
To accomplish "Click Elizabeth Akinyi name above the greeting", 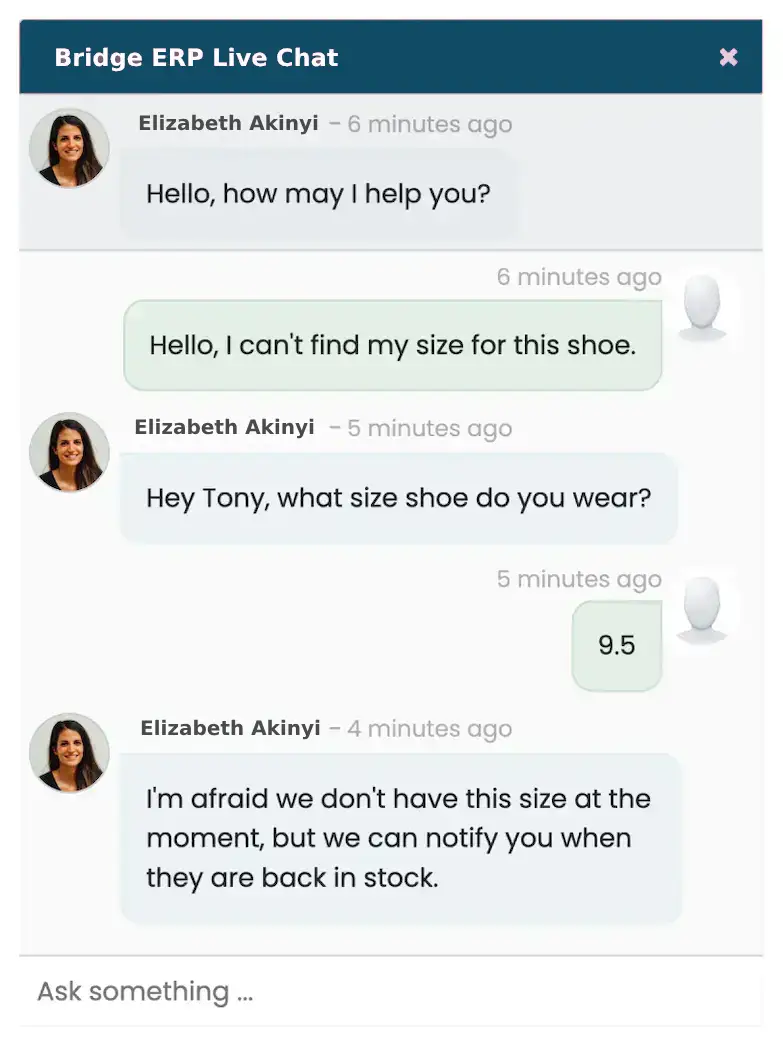I will click(x=228, y=123).
